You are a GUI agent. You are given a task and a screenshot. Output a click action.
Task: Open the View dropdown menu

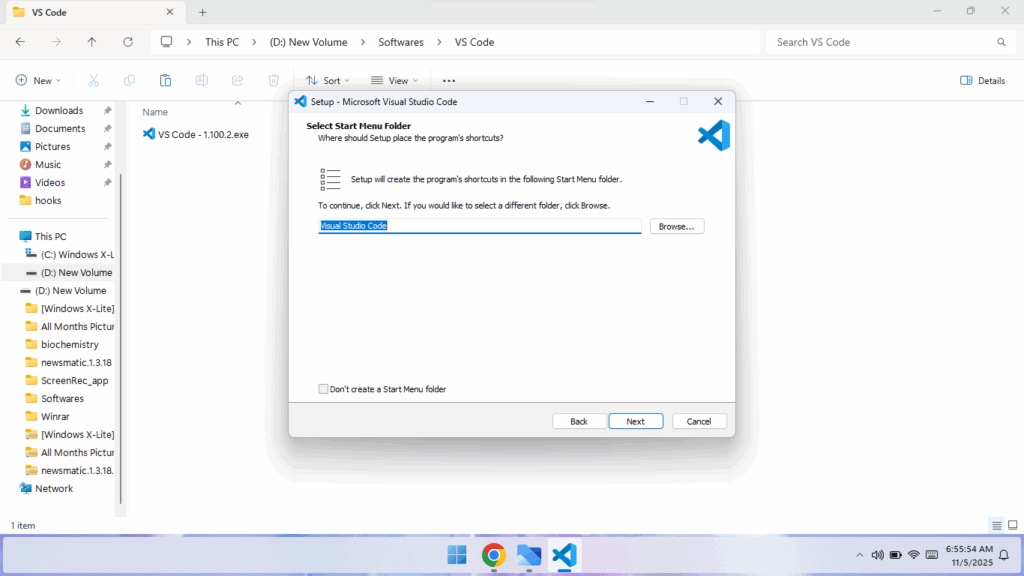394,80
